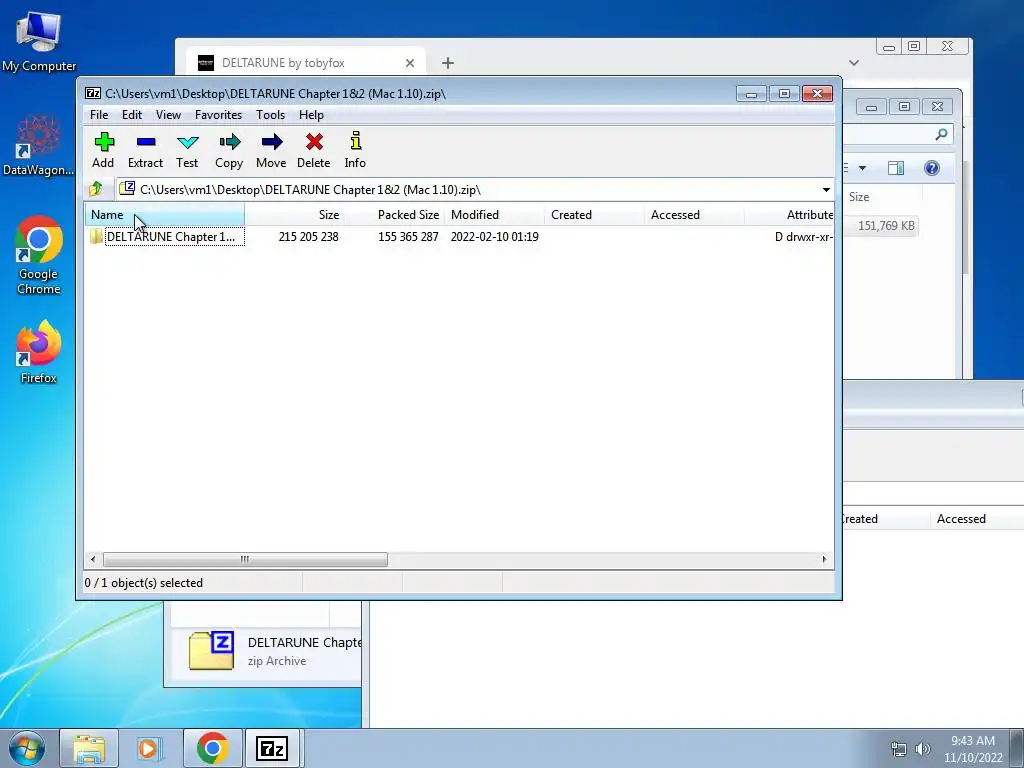Close the 7-Zip window

point(817,93)
